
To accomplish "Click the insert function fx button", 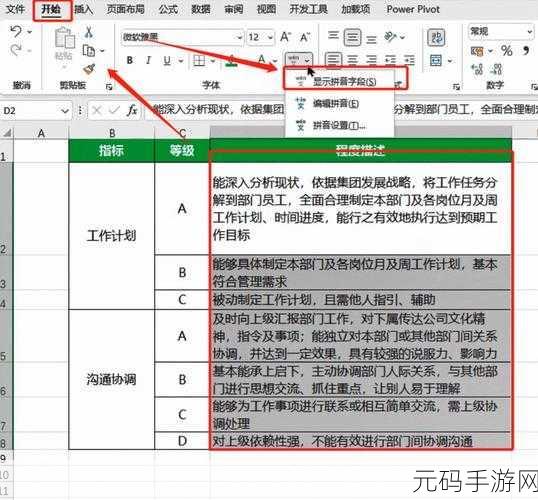I will (x=132, y=111).
